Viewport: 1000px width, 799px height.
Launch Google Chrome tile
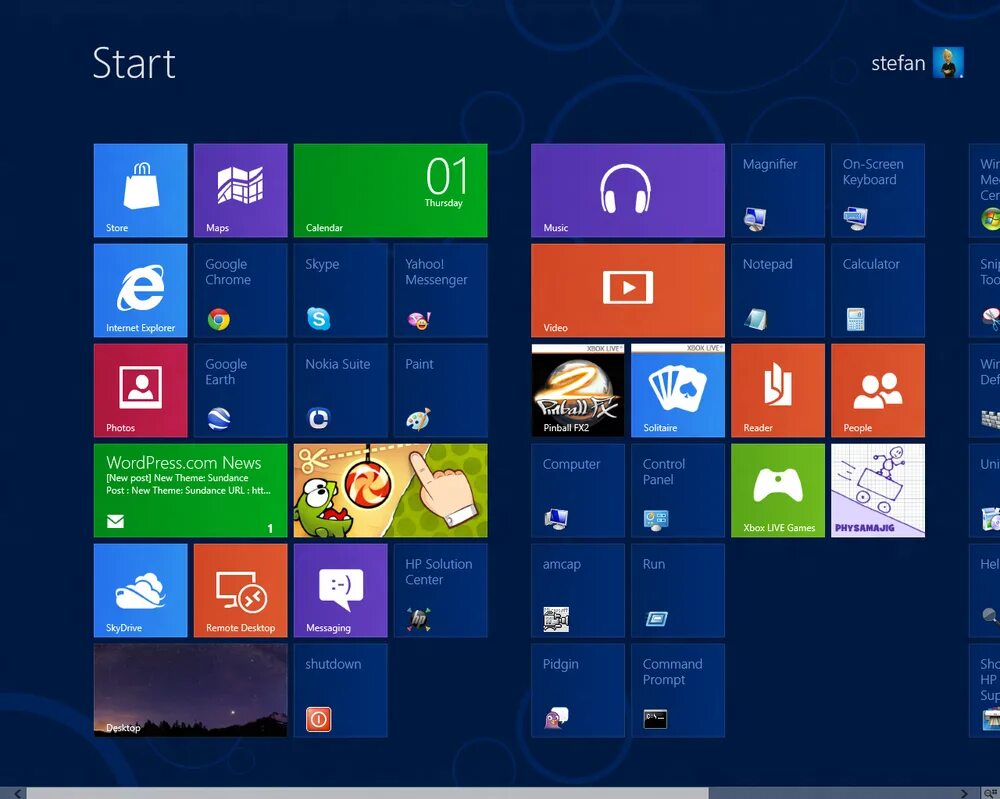pos(240,290)
